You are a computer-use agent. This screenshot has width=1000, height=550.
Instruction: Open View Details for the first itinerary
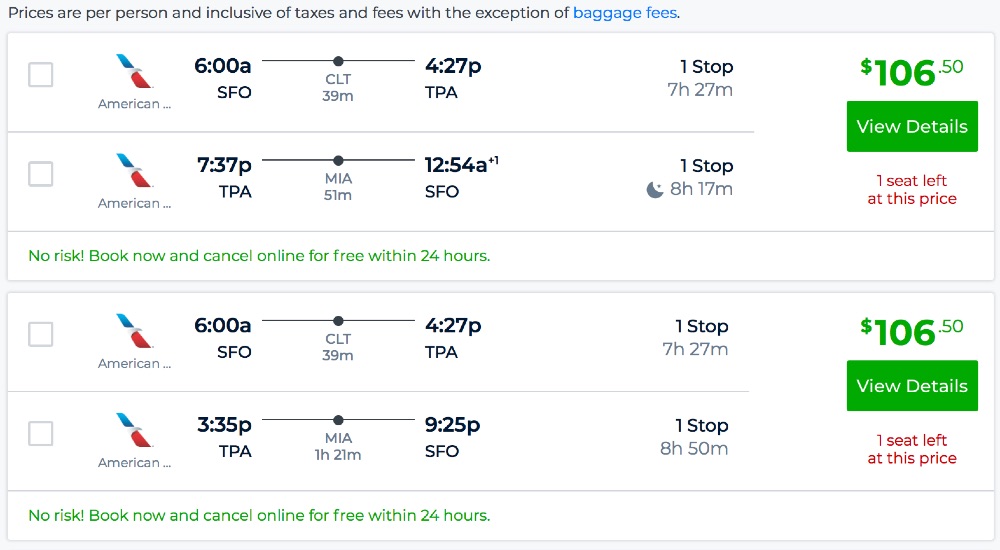click(912, 127)
